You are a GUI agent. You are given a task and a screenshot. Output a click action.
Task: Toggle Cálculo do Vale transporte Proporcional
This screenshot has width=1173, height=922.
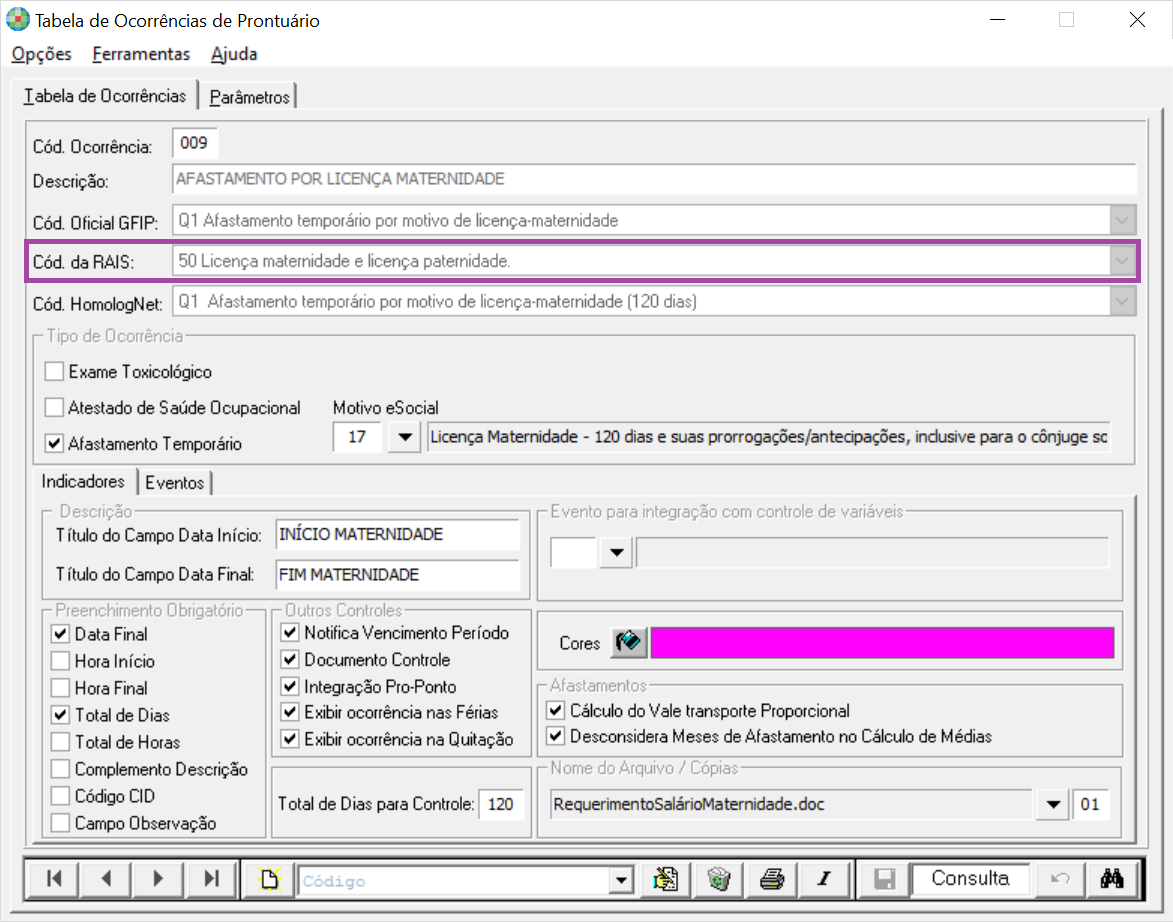click(556, 709)
